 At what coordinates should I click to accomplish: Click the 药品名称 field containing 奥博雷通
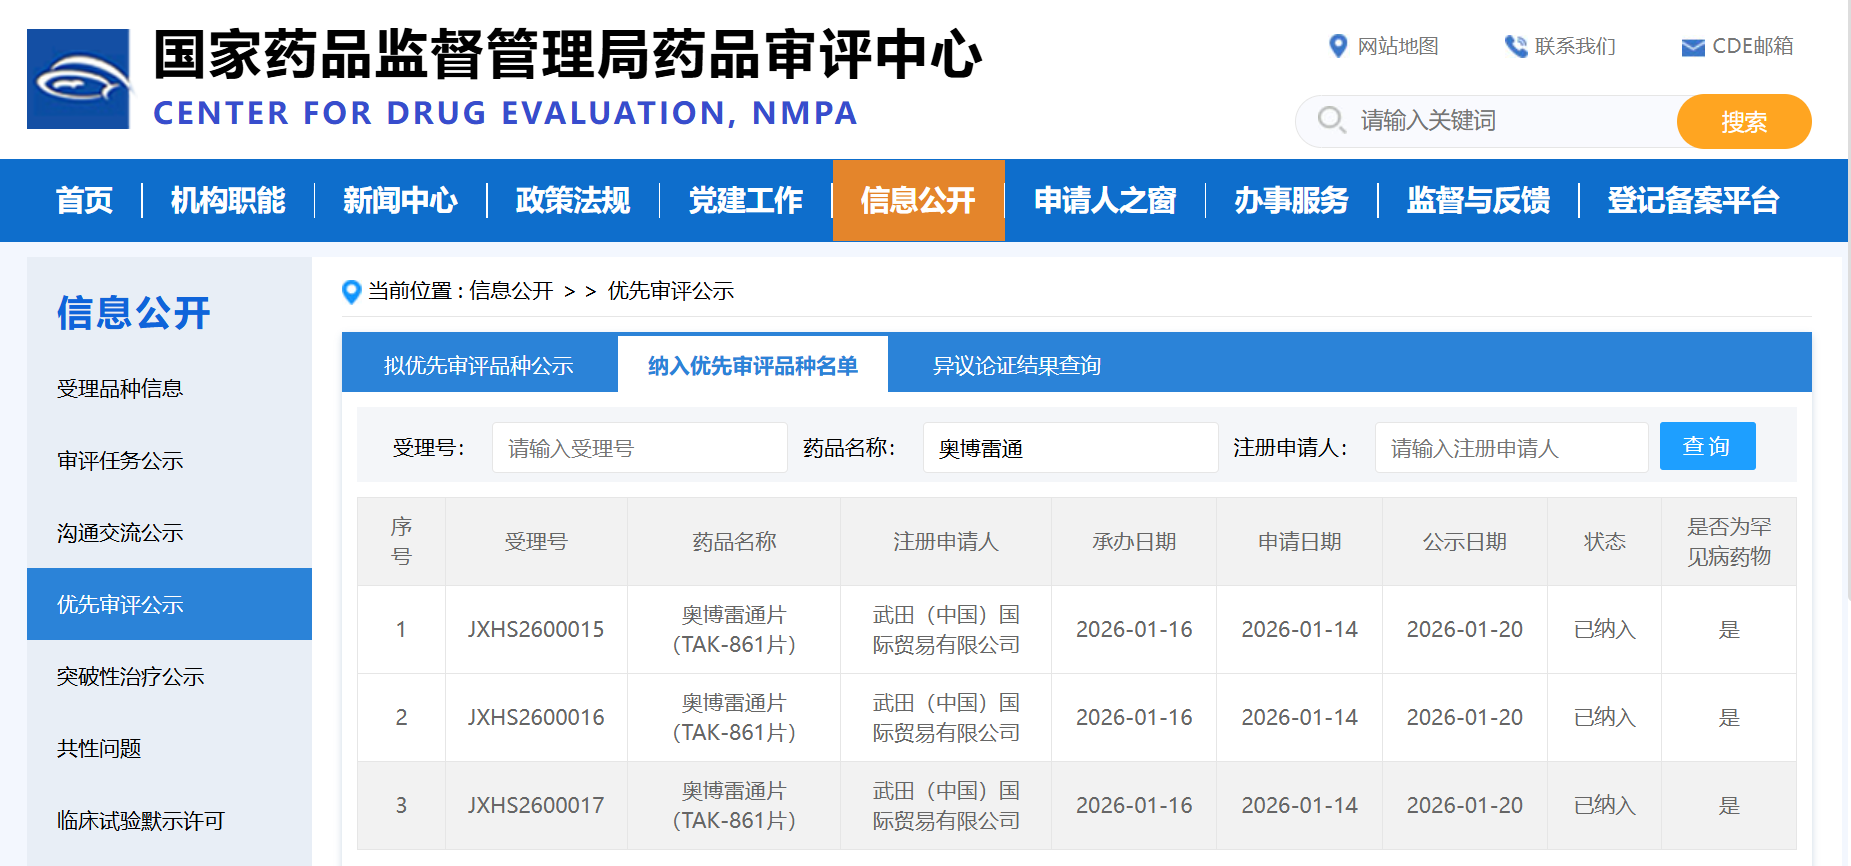coord(1070,447)
